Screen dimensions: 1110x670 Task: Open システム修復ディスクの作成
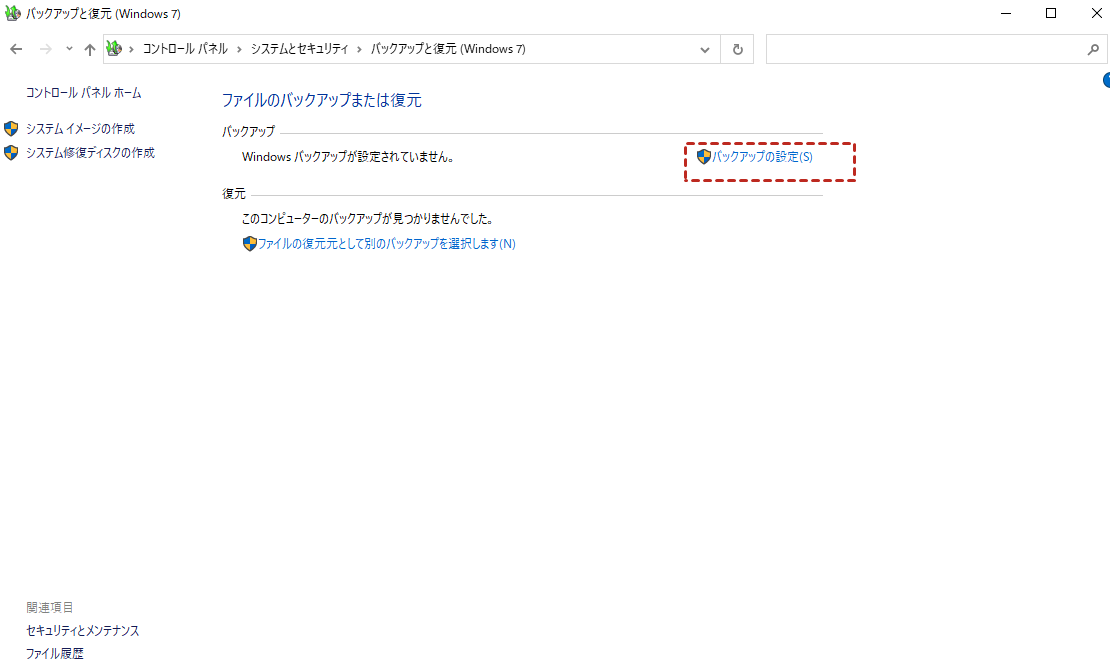(x=90, y=152)
